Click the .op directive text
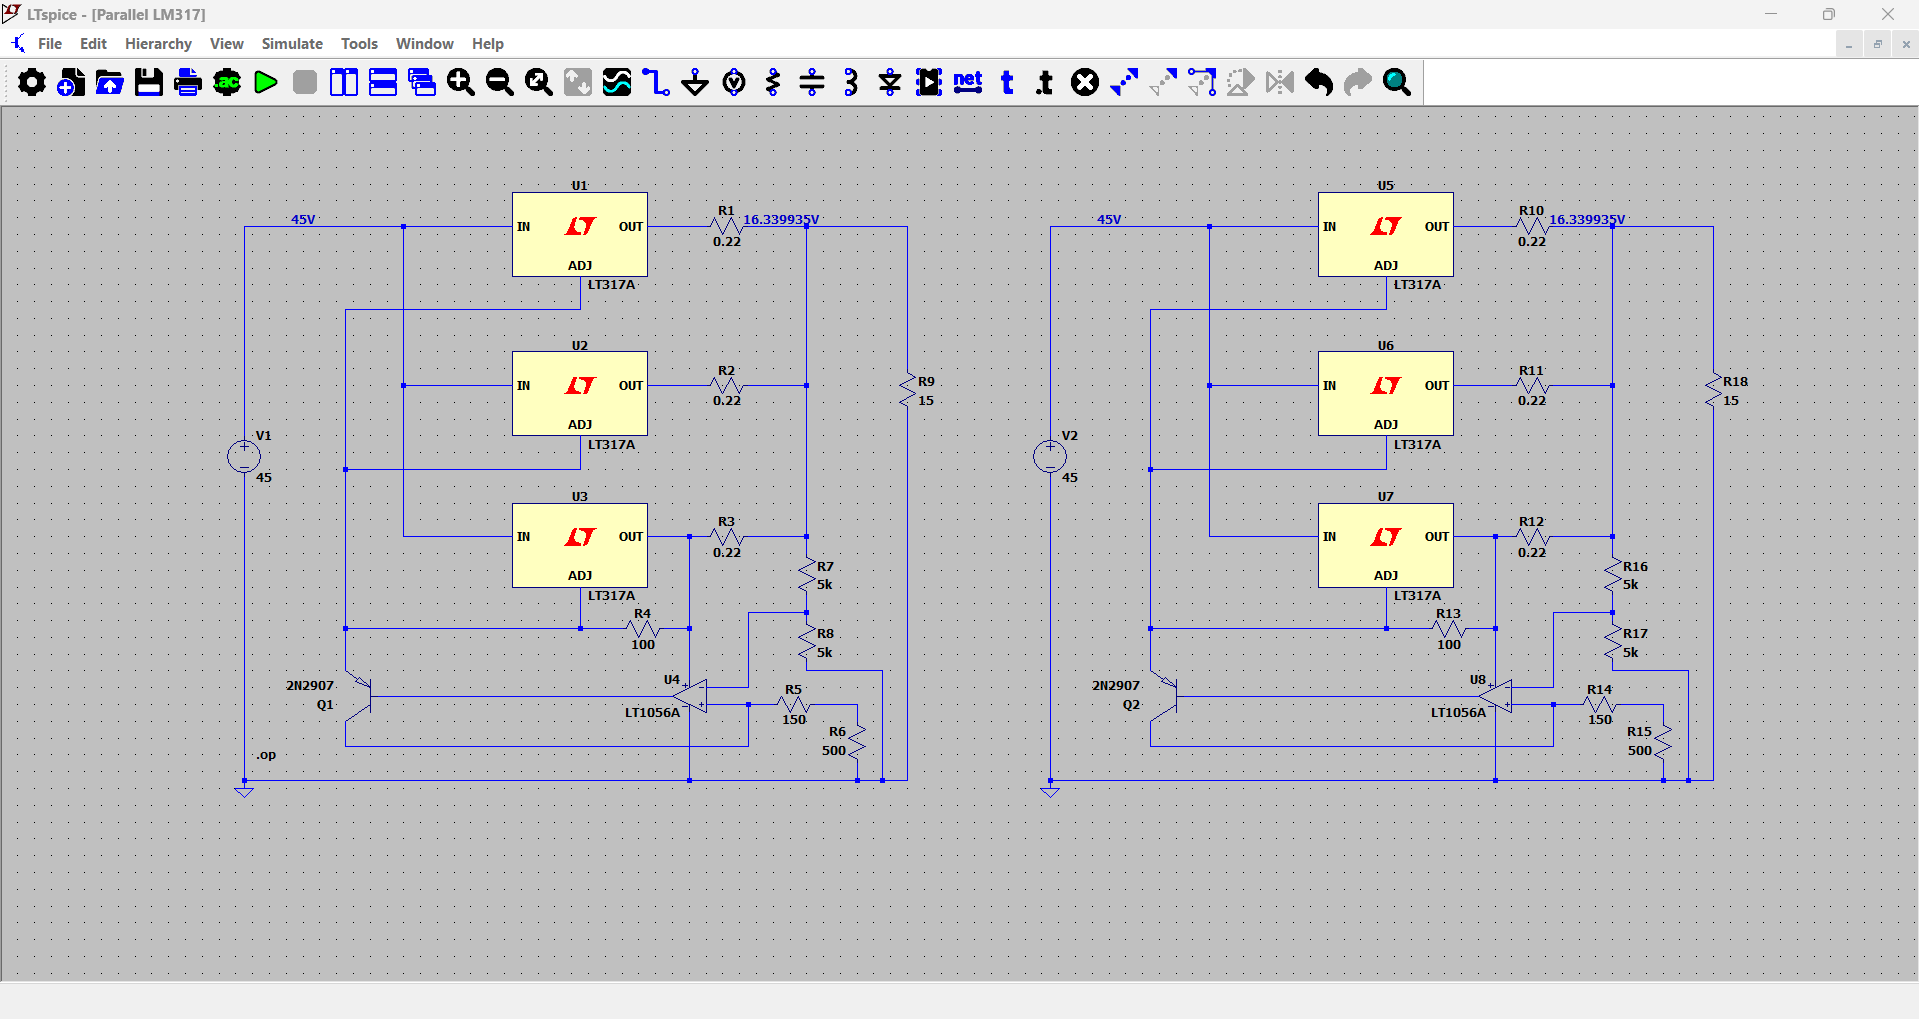Image resolution: width=1919 pixels, height=1019 pixels. 266,755
